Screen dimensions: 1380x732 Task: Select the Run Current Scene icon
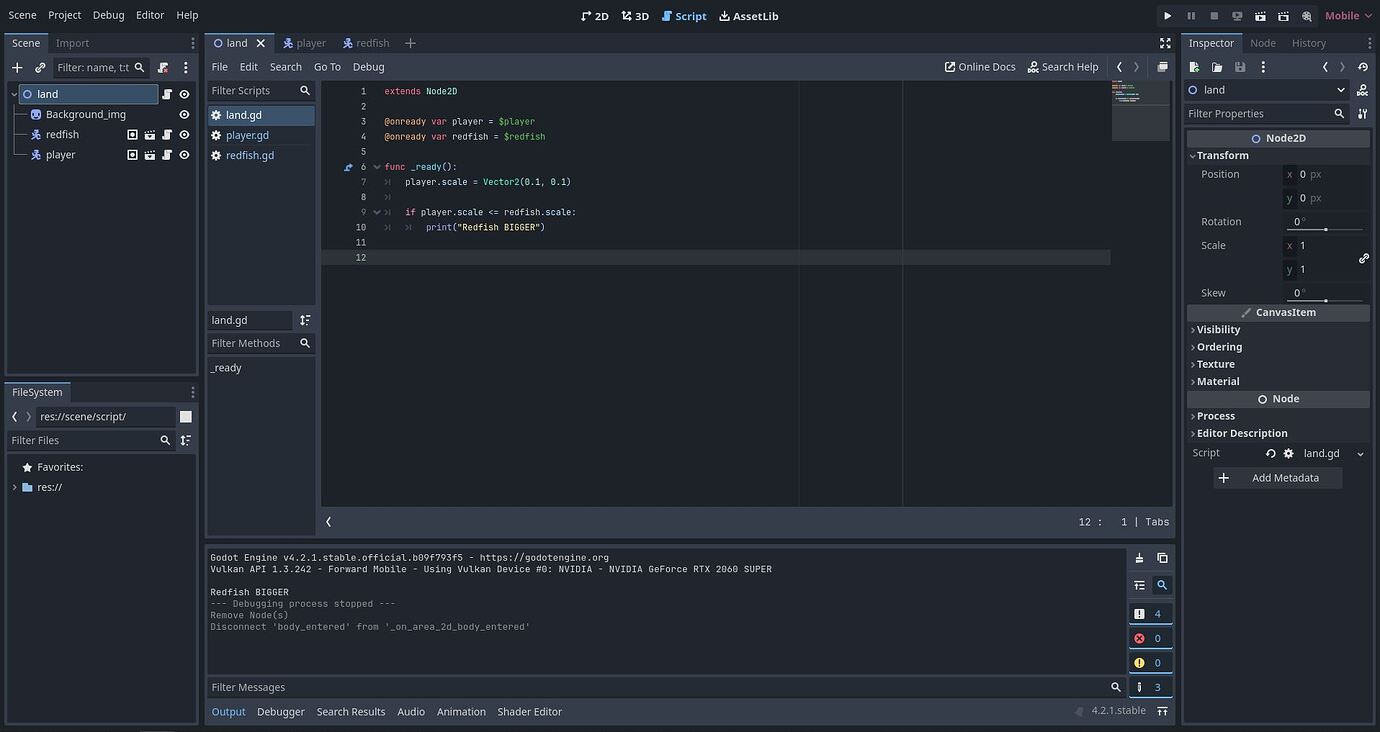(x=1259, y=15)
